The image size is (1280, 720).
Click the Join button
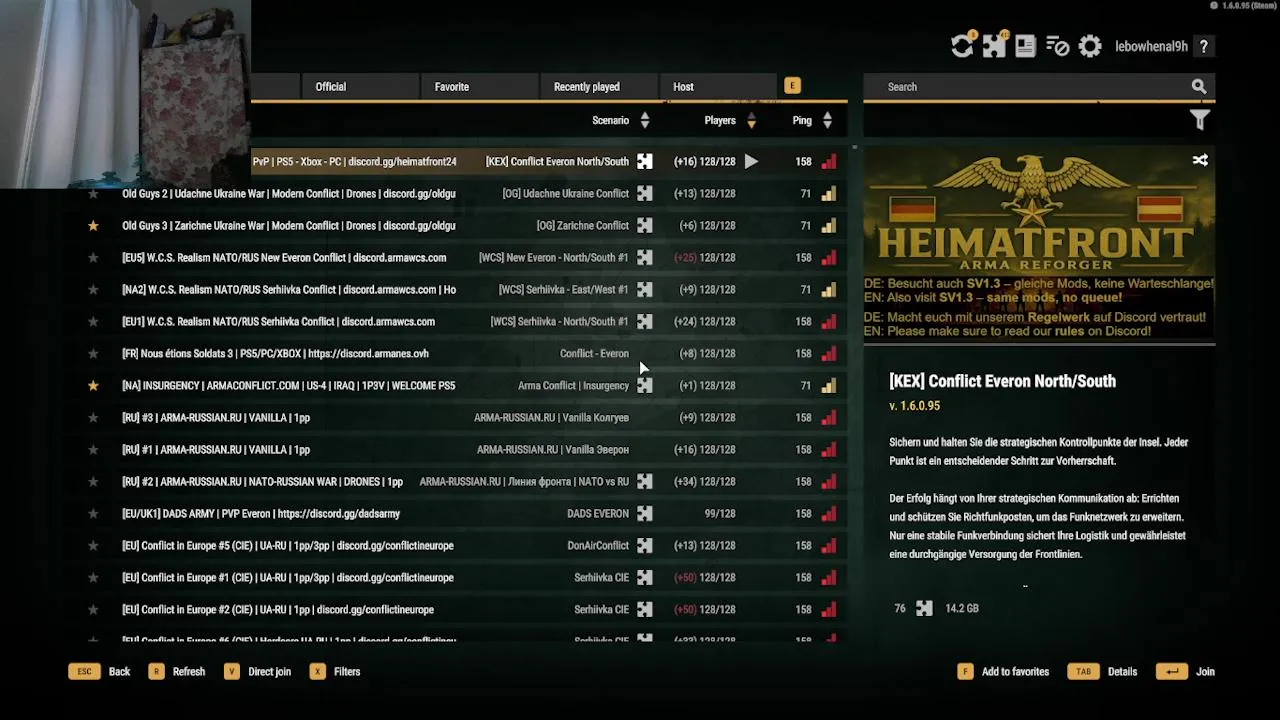coord(1186,672)
